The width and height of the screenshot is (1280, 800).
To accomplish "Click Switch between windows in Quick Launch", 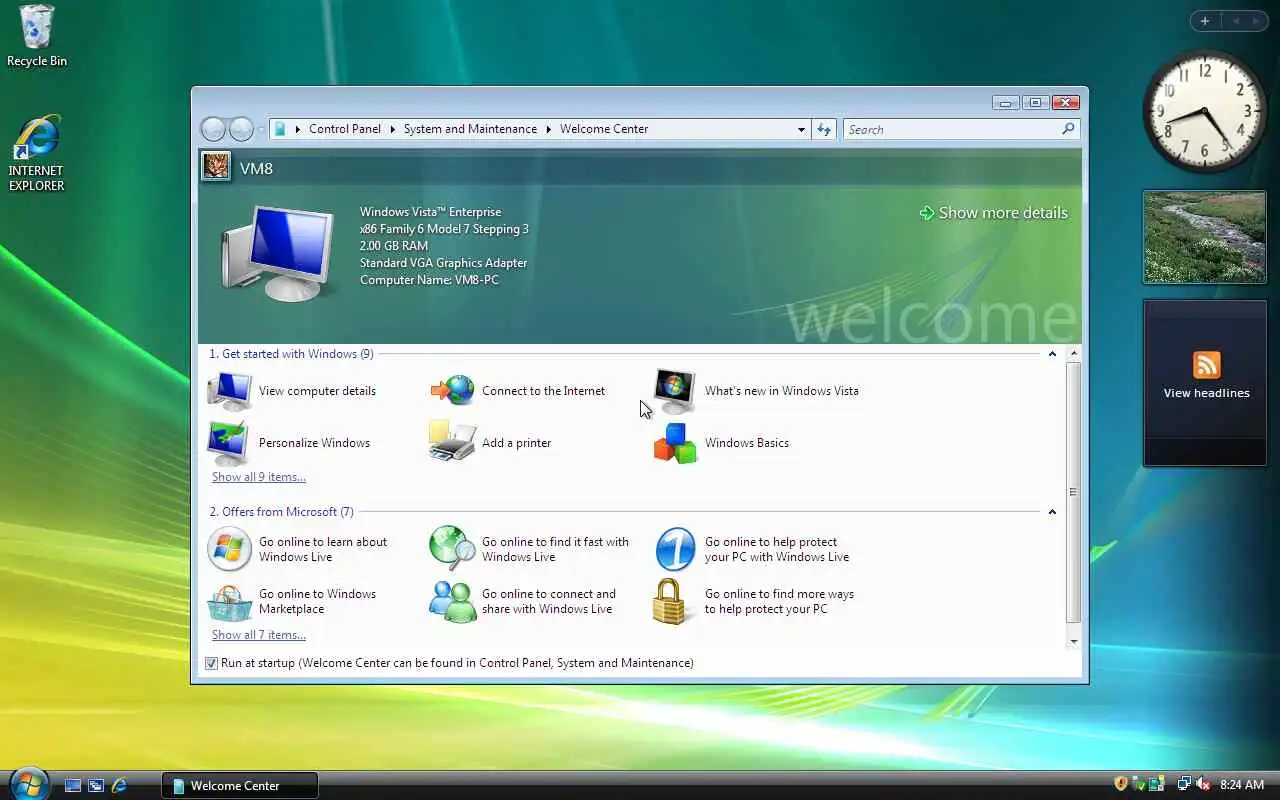I will (x=96, y=785).
